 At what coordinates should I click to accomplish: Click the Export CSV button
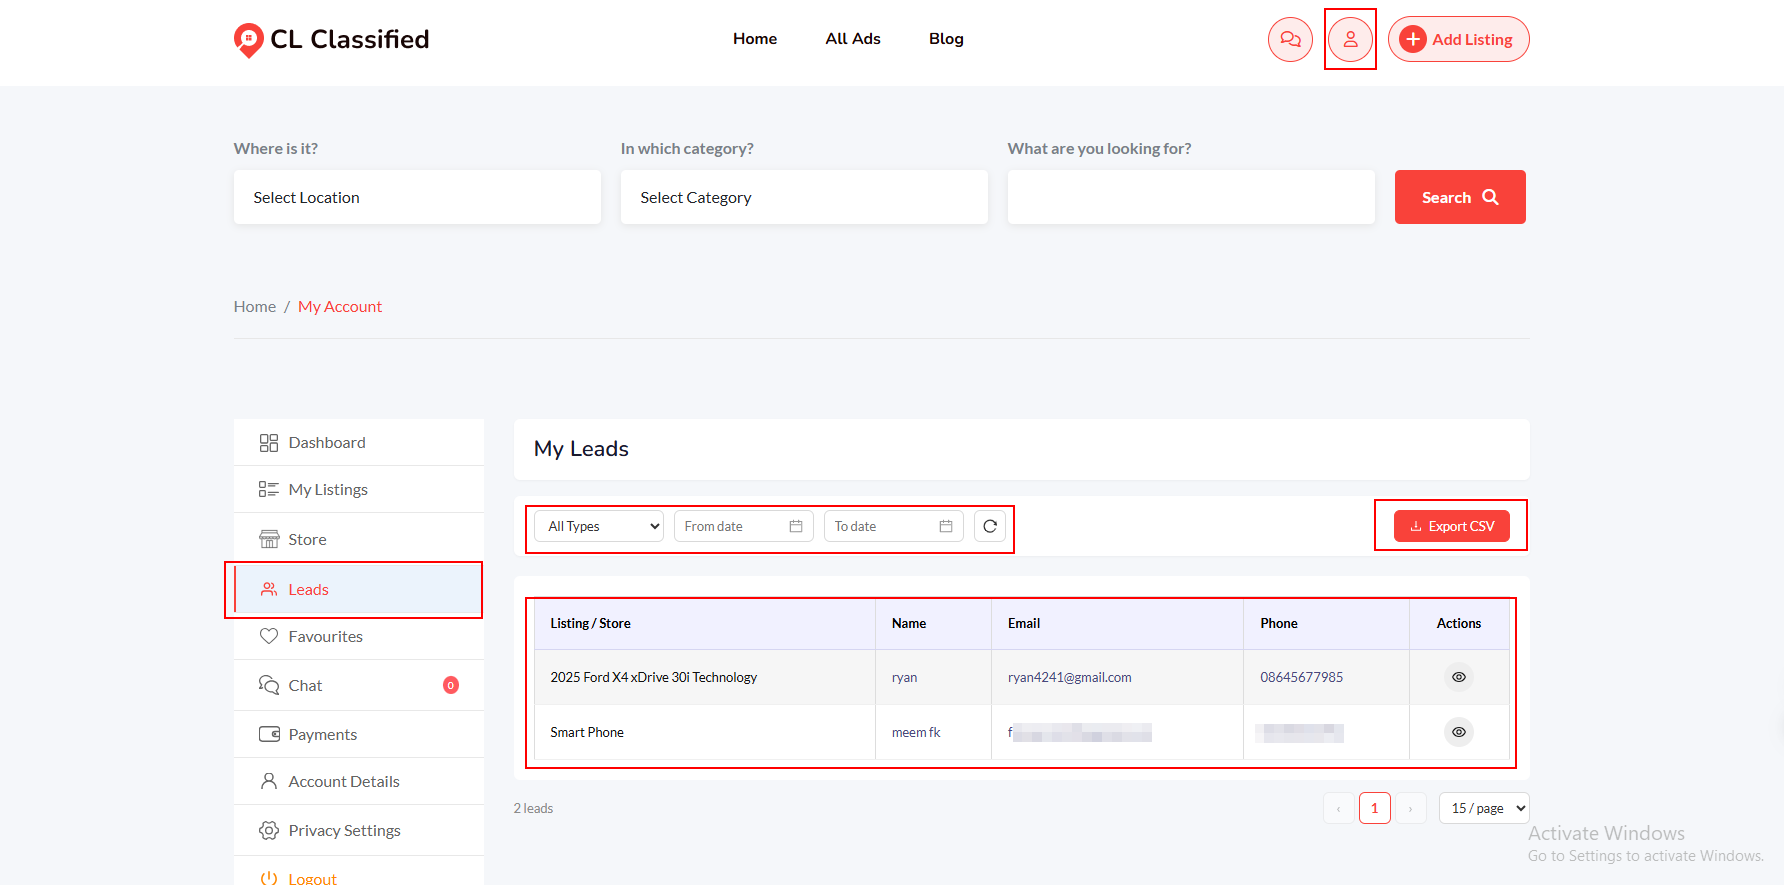click(1452, 526)
